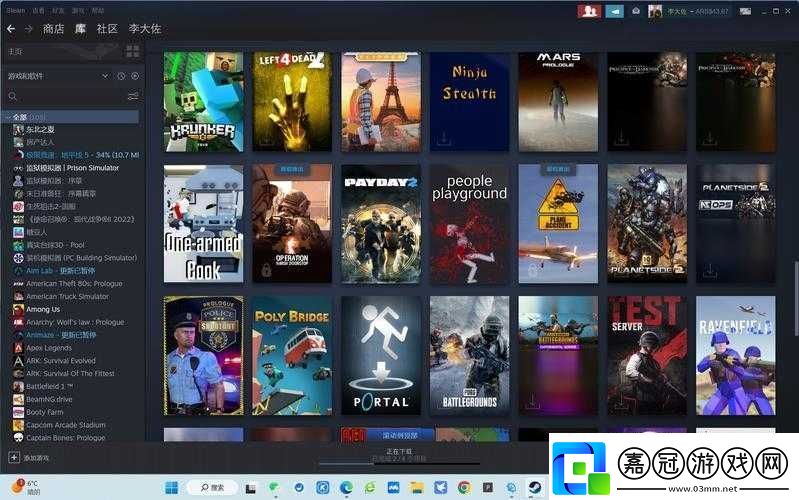Select American Theft 80s: Prologue
799x500 pixels.
pos(74,283)
